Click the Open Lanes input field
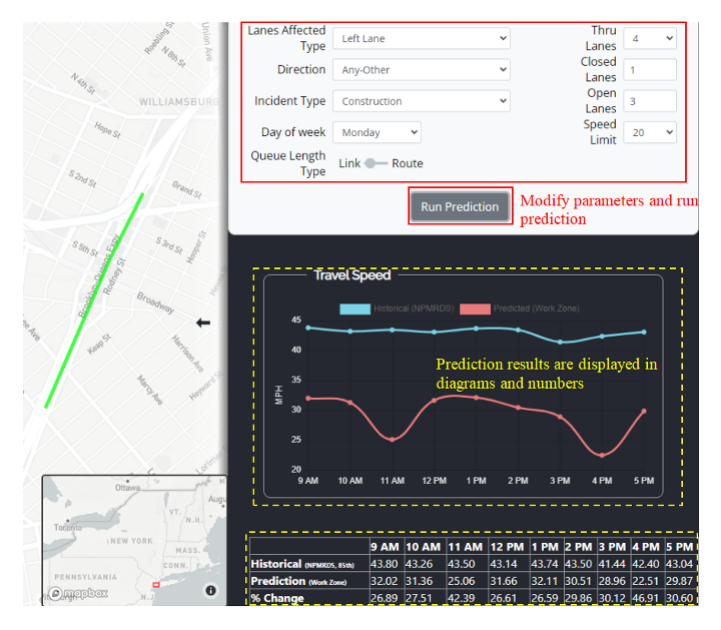The height and width of the screenshot is (630, 721). [x=649, y=101]
